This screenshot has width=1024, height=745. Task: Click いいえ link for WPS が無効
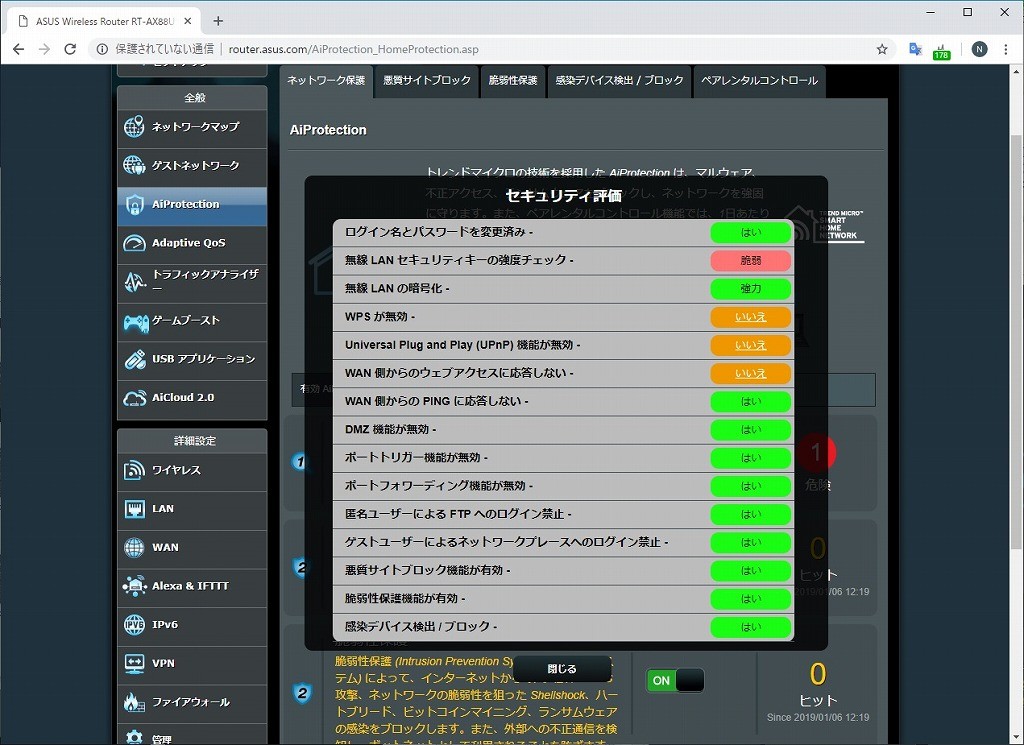[750, 317]
